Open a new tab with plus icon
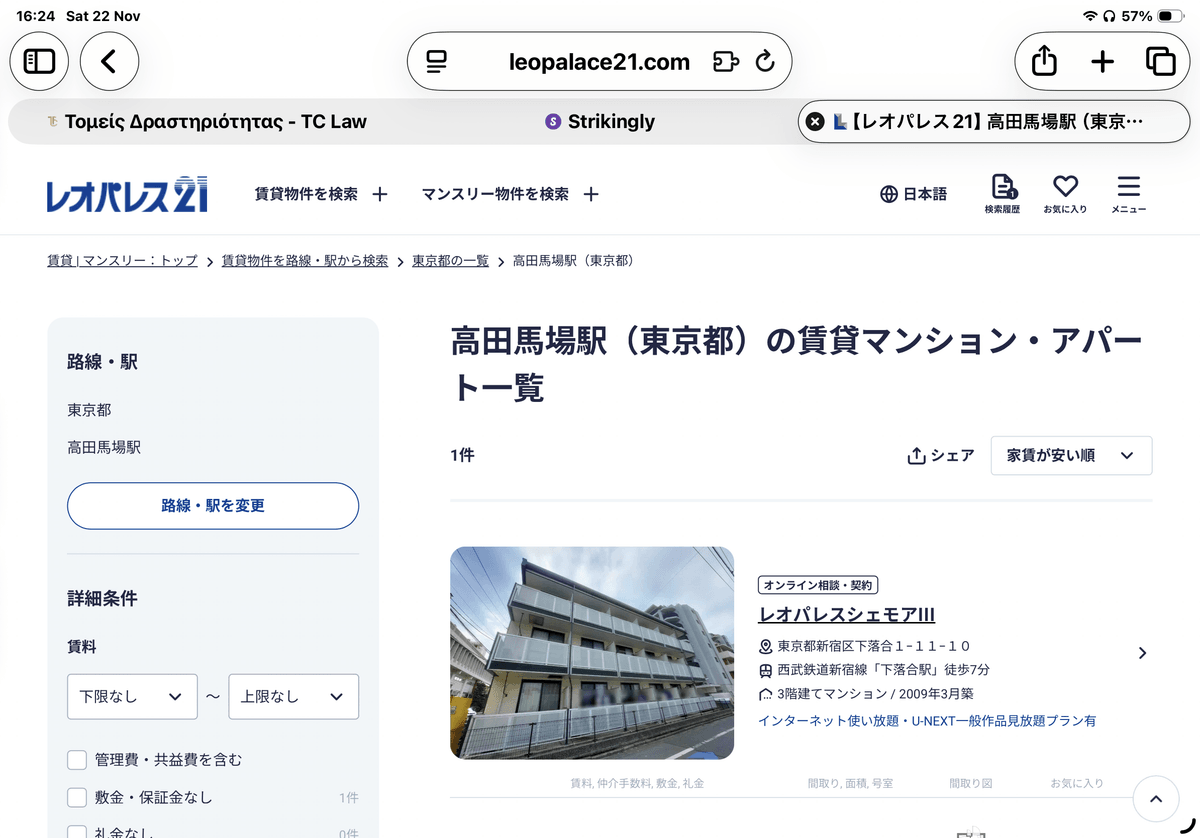The image size is (1200, 838). (x=1102, y=62)
